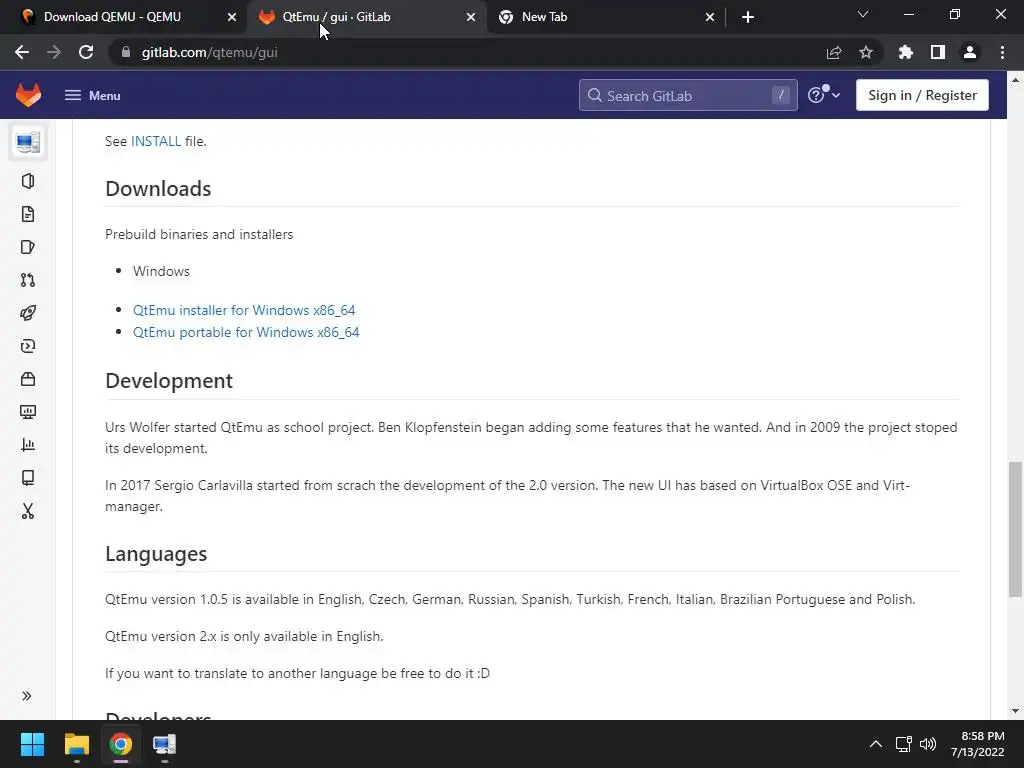Share this page icon
This screenshot has height=768, width=1024.
tap(834, 52)
